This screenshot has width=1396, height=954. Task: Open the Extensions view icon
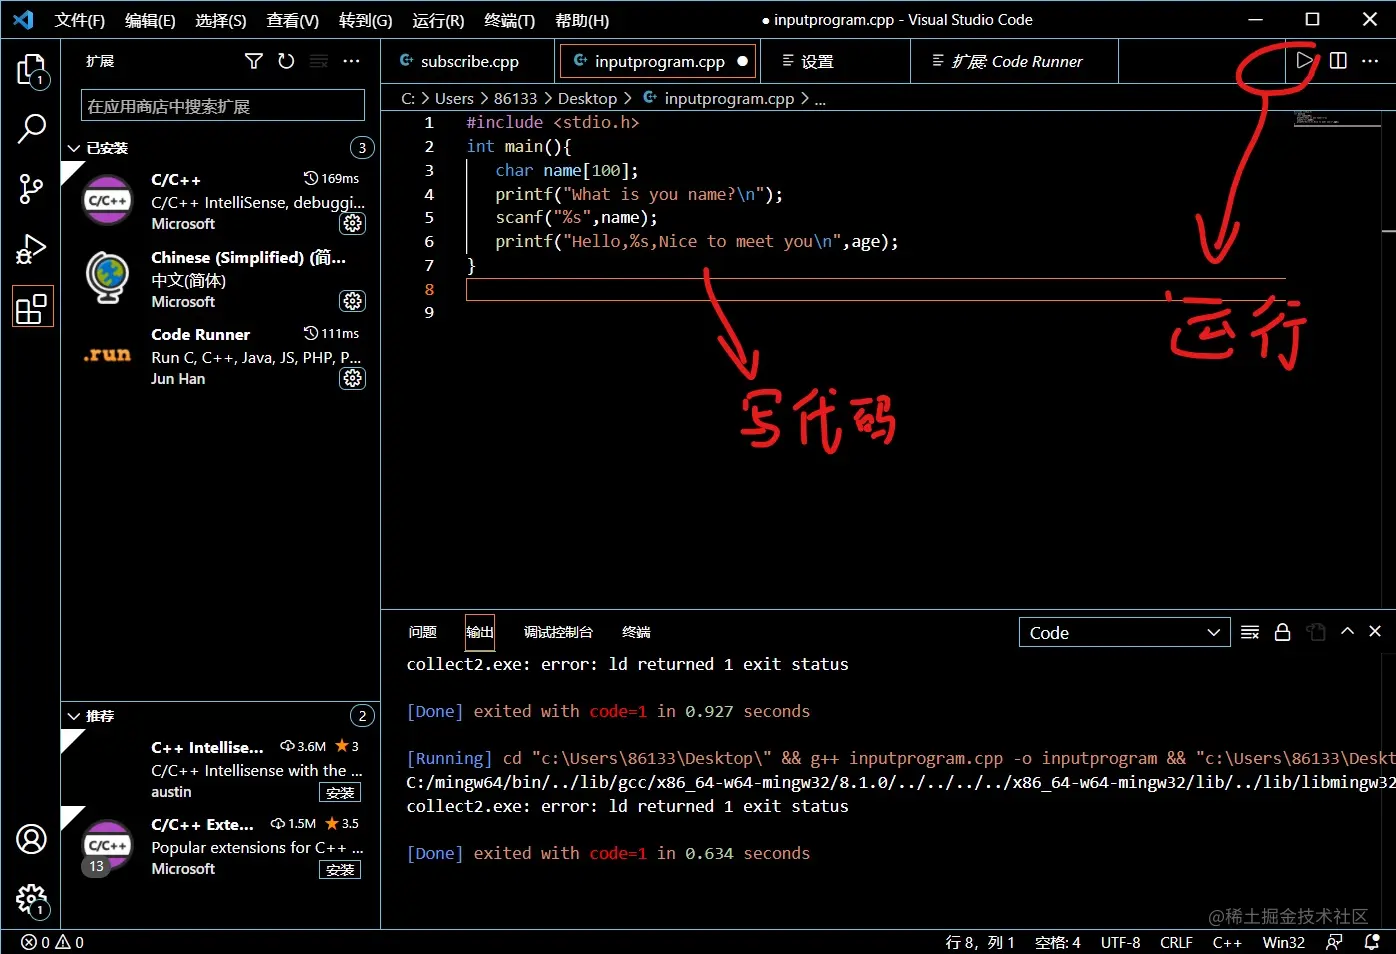coord(31,308)
